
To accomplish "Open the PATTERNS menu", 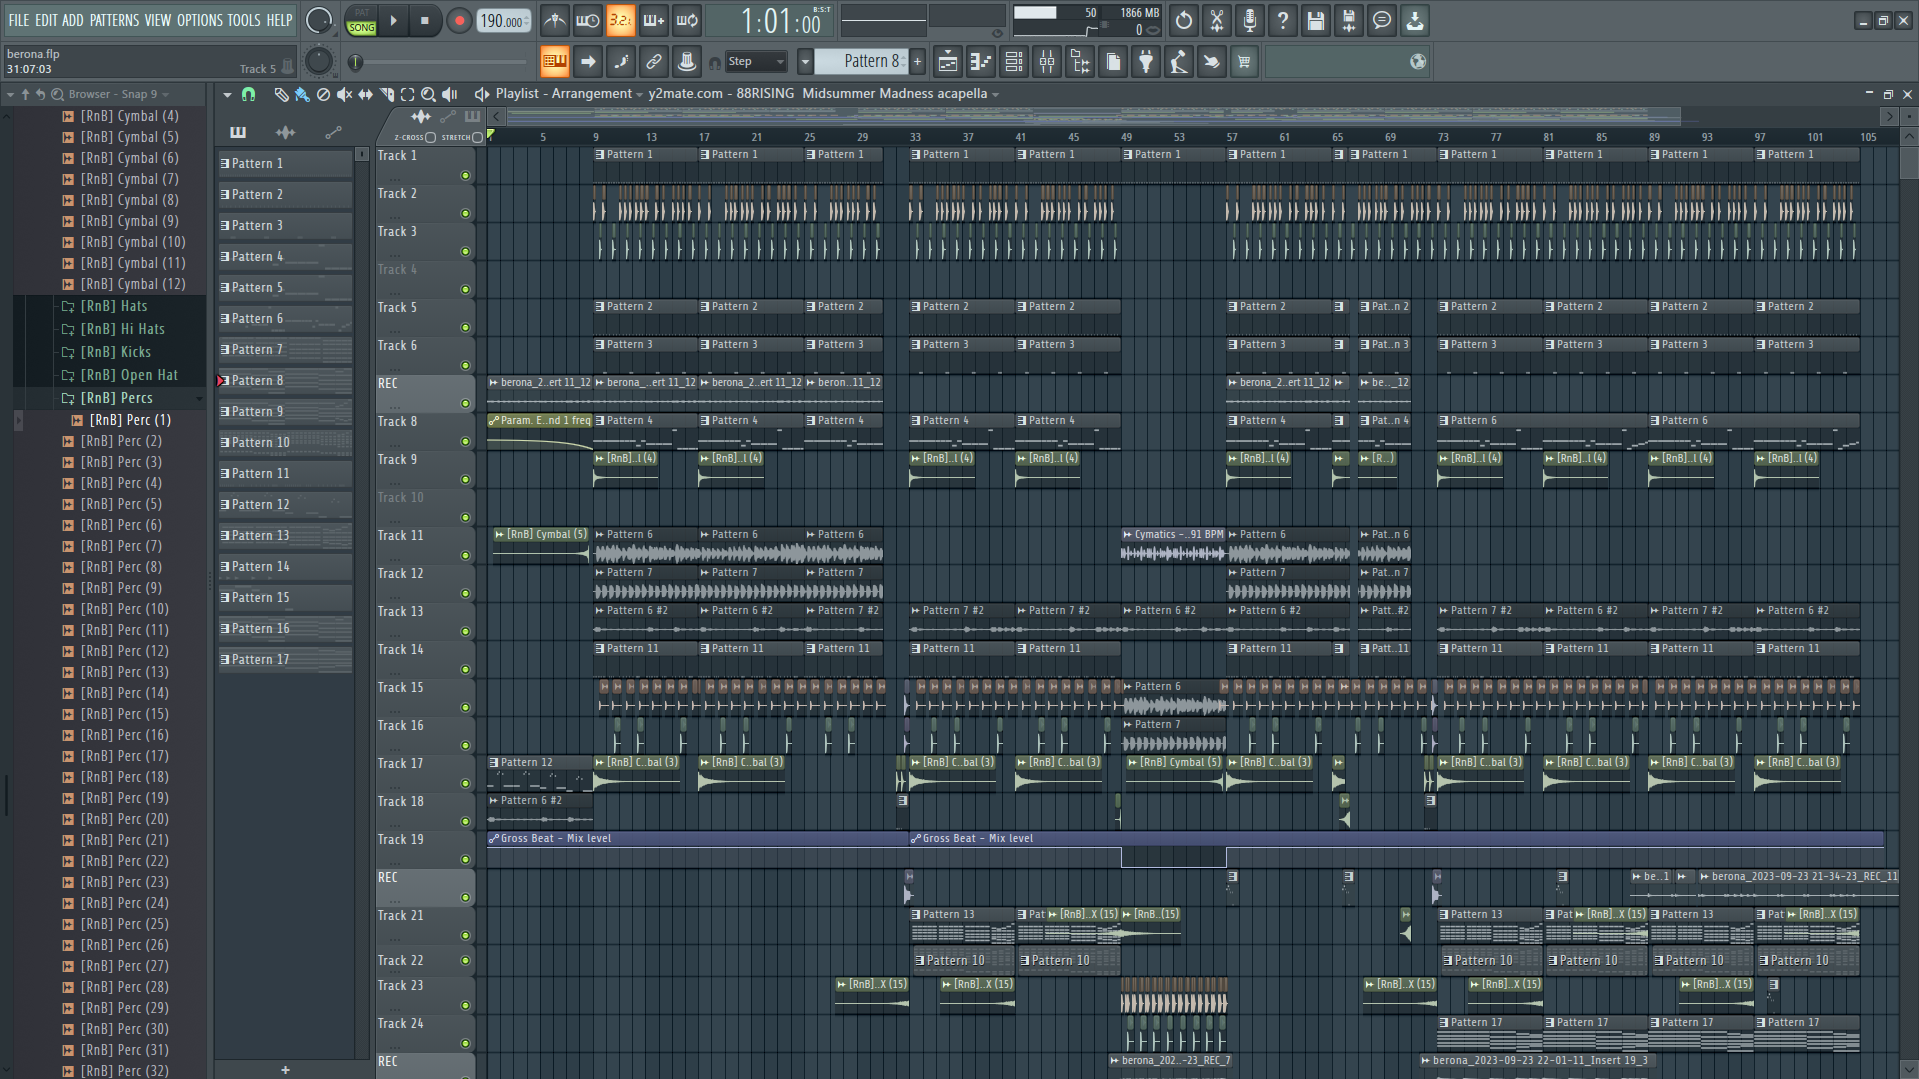I will [x=114, y=20].
